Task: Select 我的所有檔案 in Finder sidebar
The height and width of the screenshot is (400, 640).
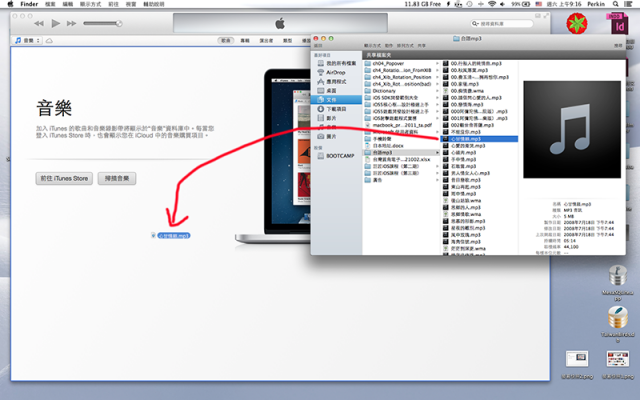Action: 336,63
